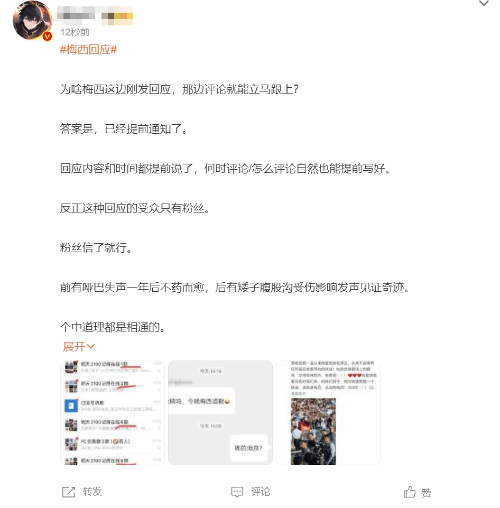
Task: Open the crowd photo post thumbnail
Action: pos(328,412)
